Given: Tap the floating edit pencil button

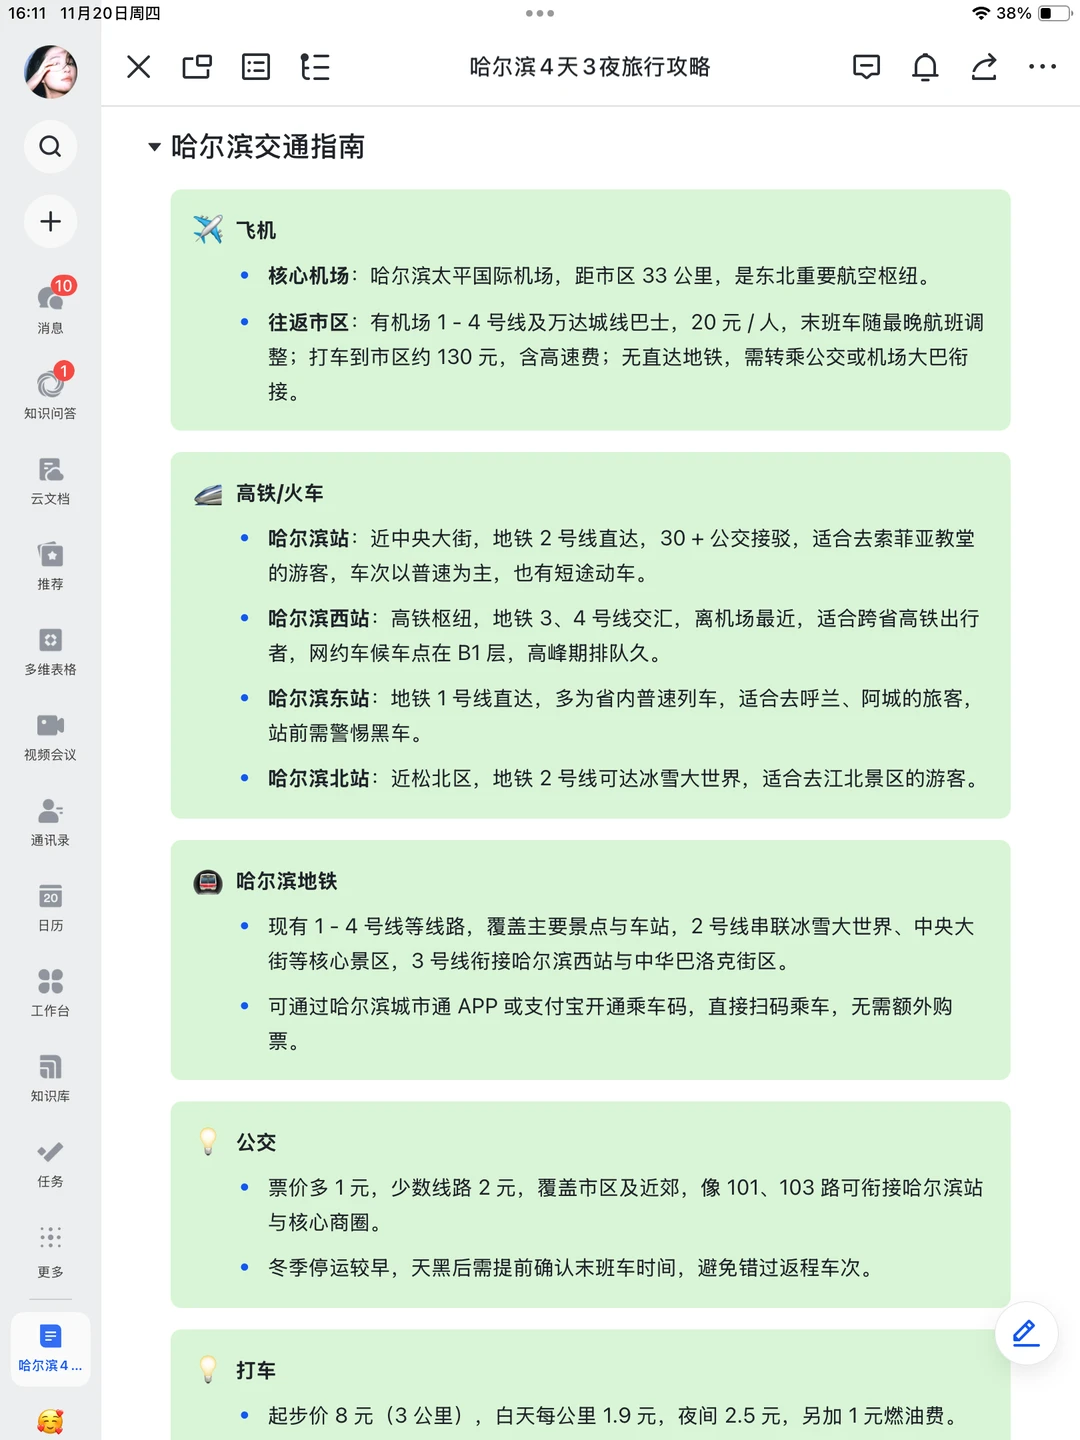Looking at the screenshot, I should tap(1024, 1333).
